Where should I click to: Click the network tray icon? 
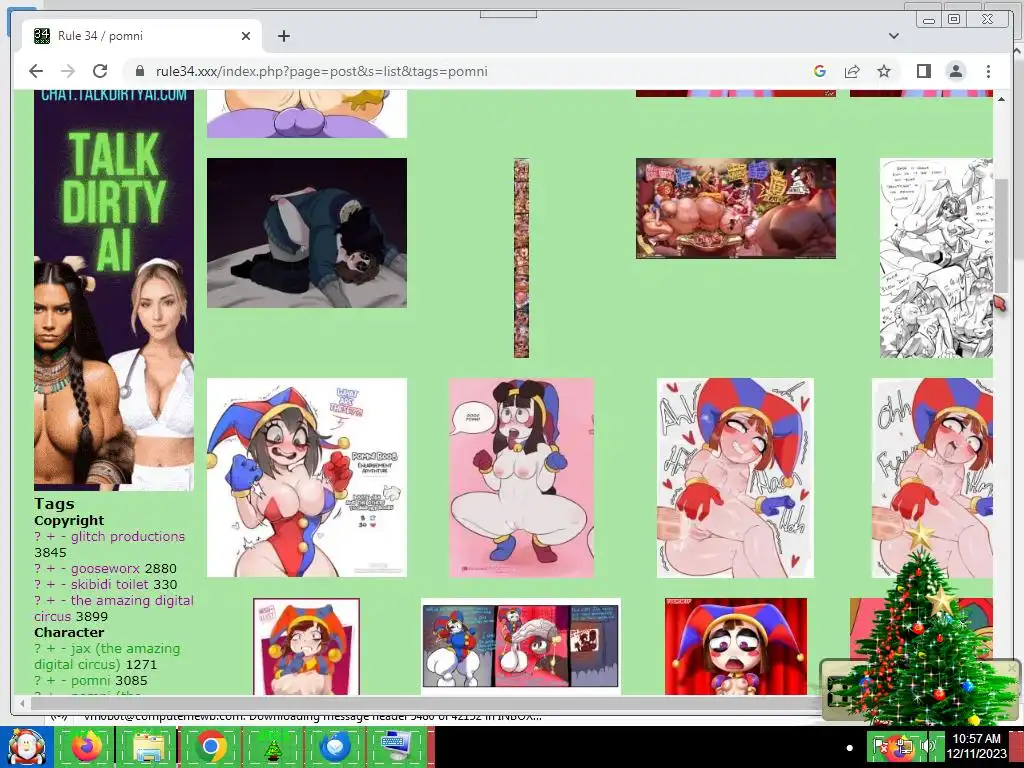click(904, 746)
